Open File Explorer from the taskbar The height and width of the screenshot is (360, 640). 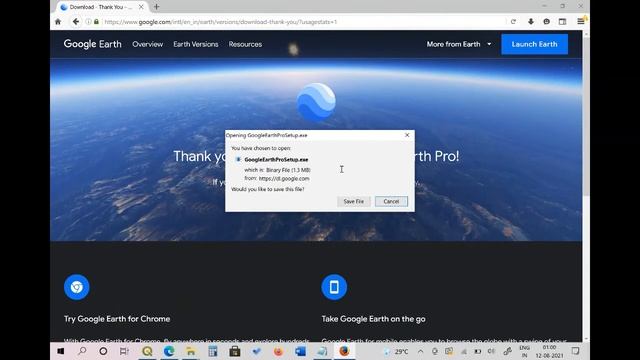click(191, 351)
